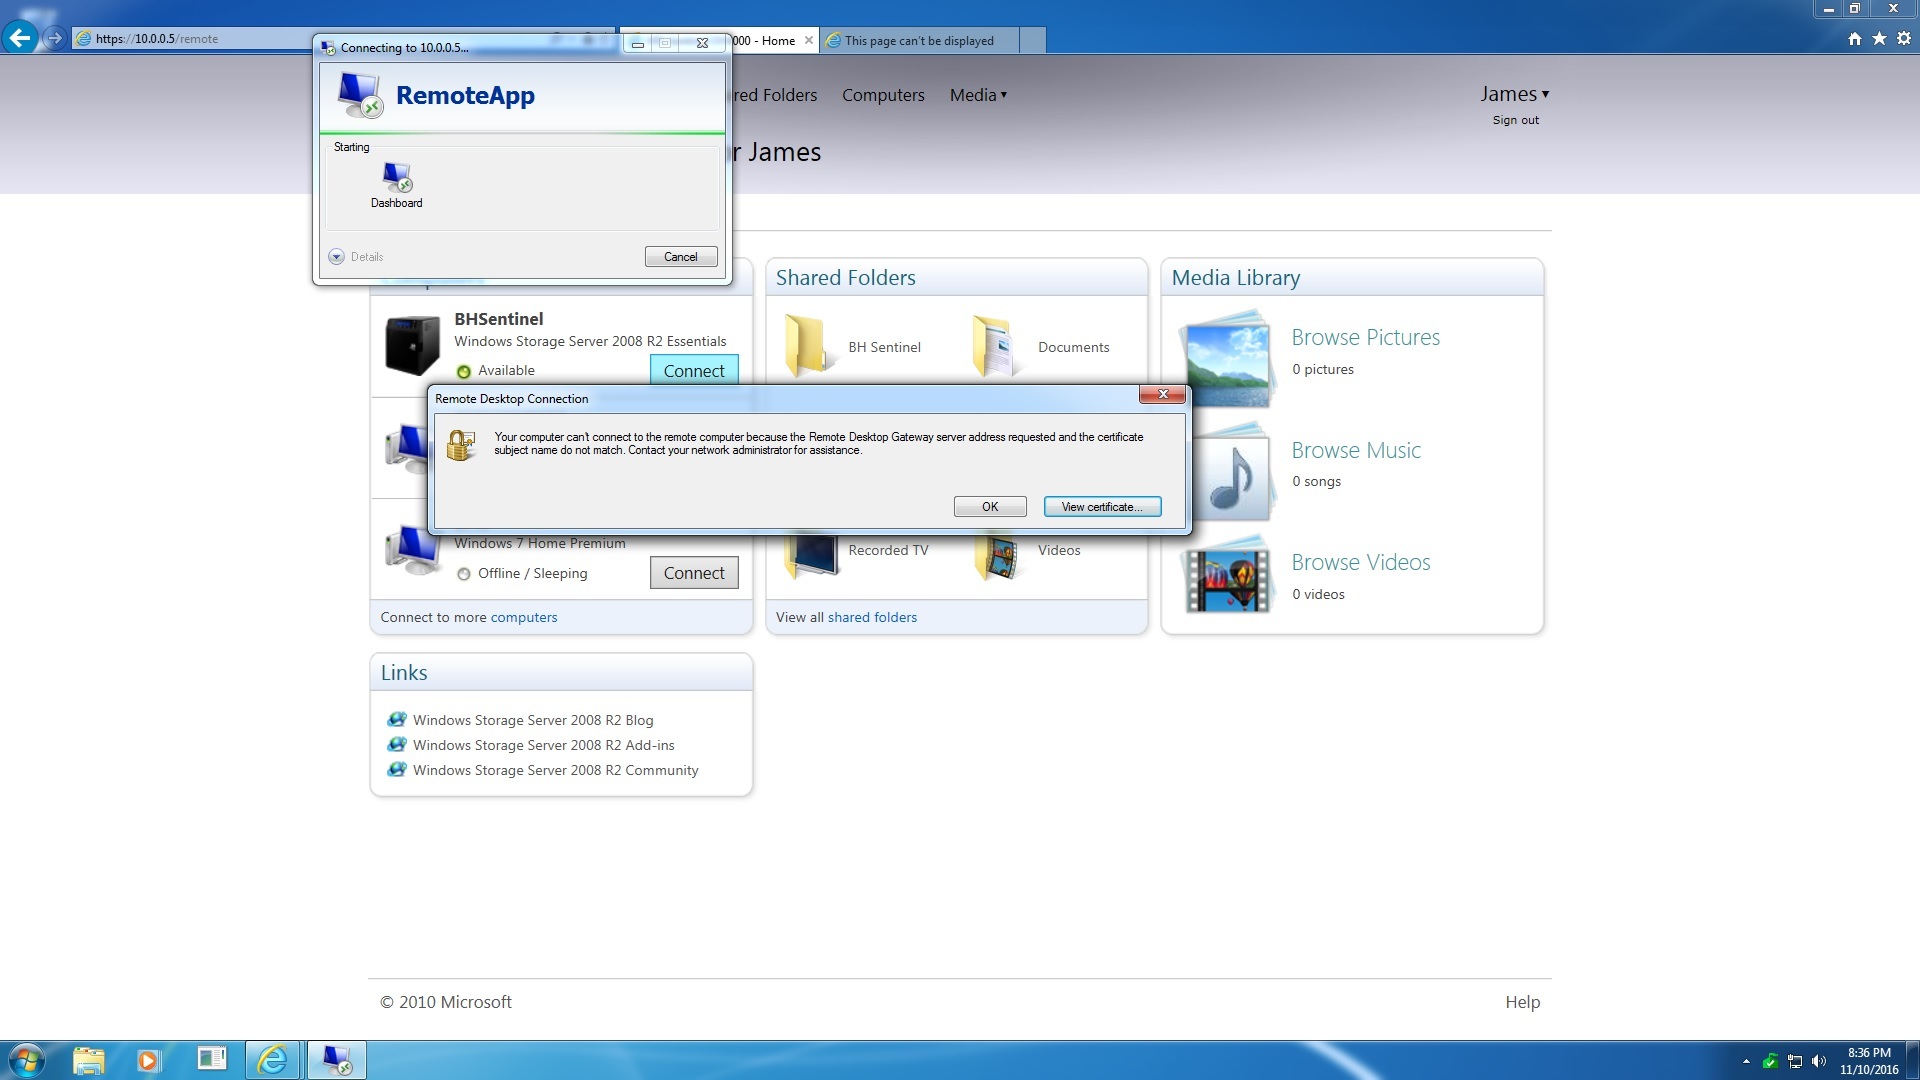Screen dimensions: 1920x1080
Task: Expand Details in RemoteApp dialog
Action: [337, 257]
